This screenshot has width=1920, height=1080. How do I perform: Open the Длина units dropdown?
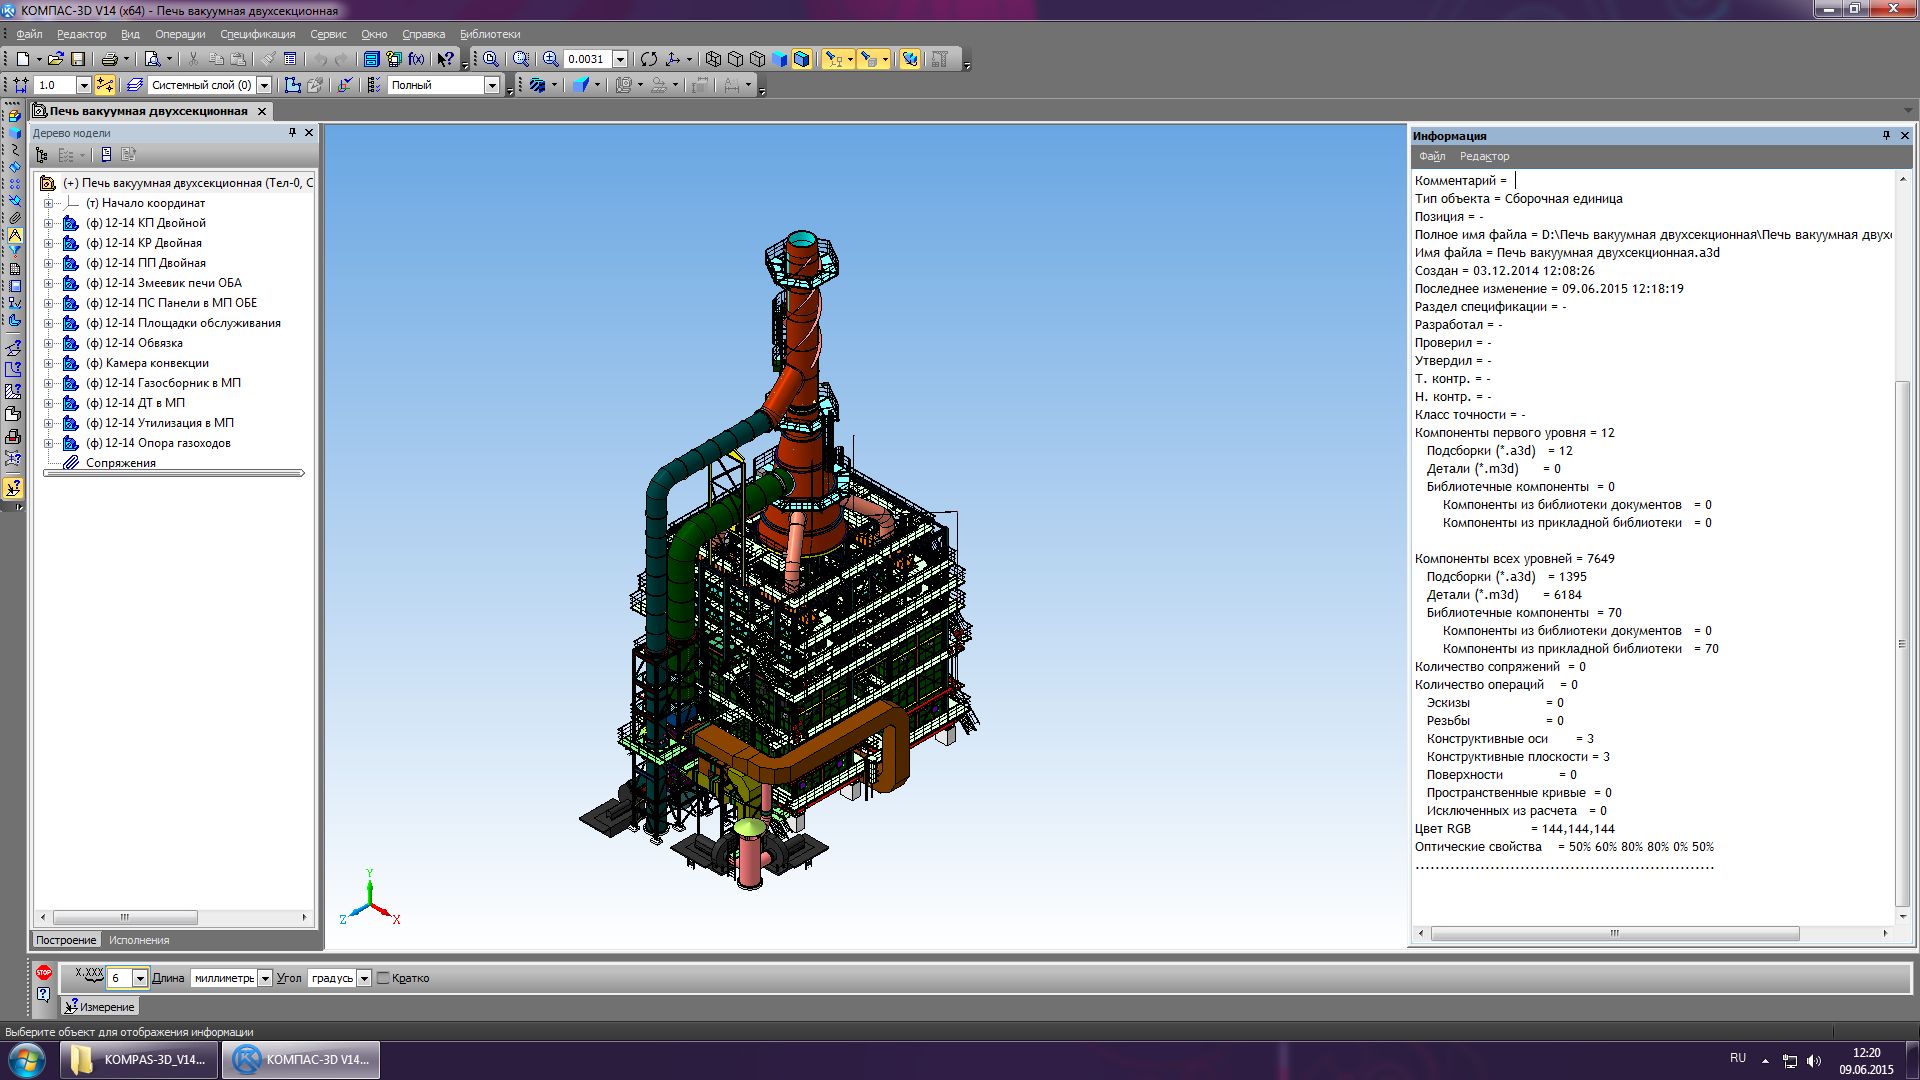(265, 978)
